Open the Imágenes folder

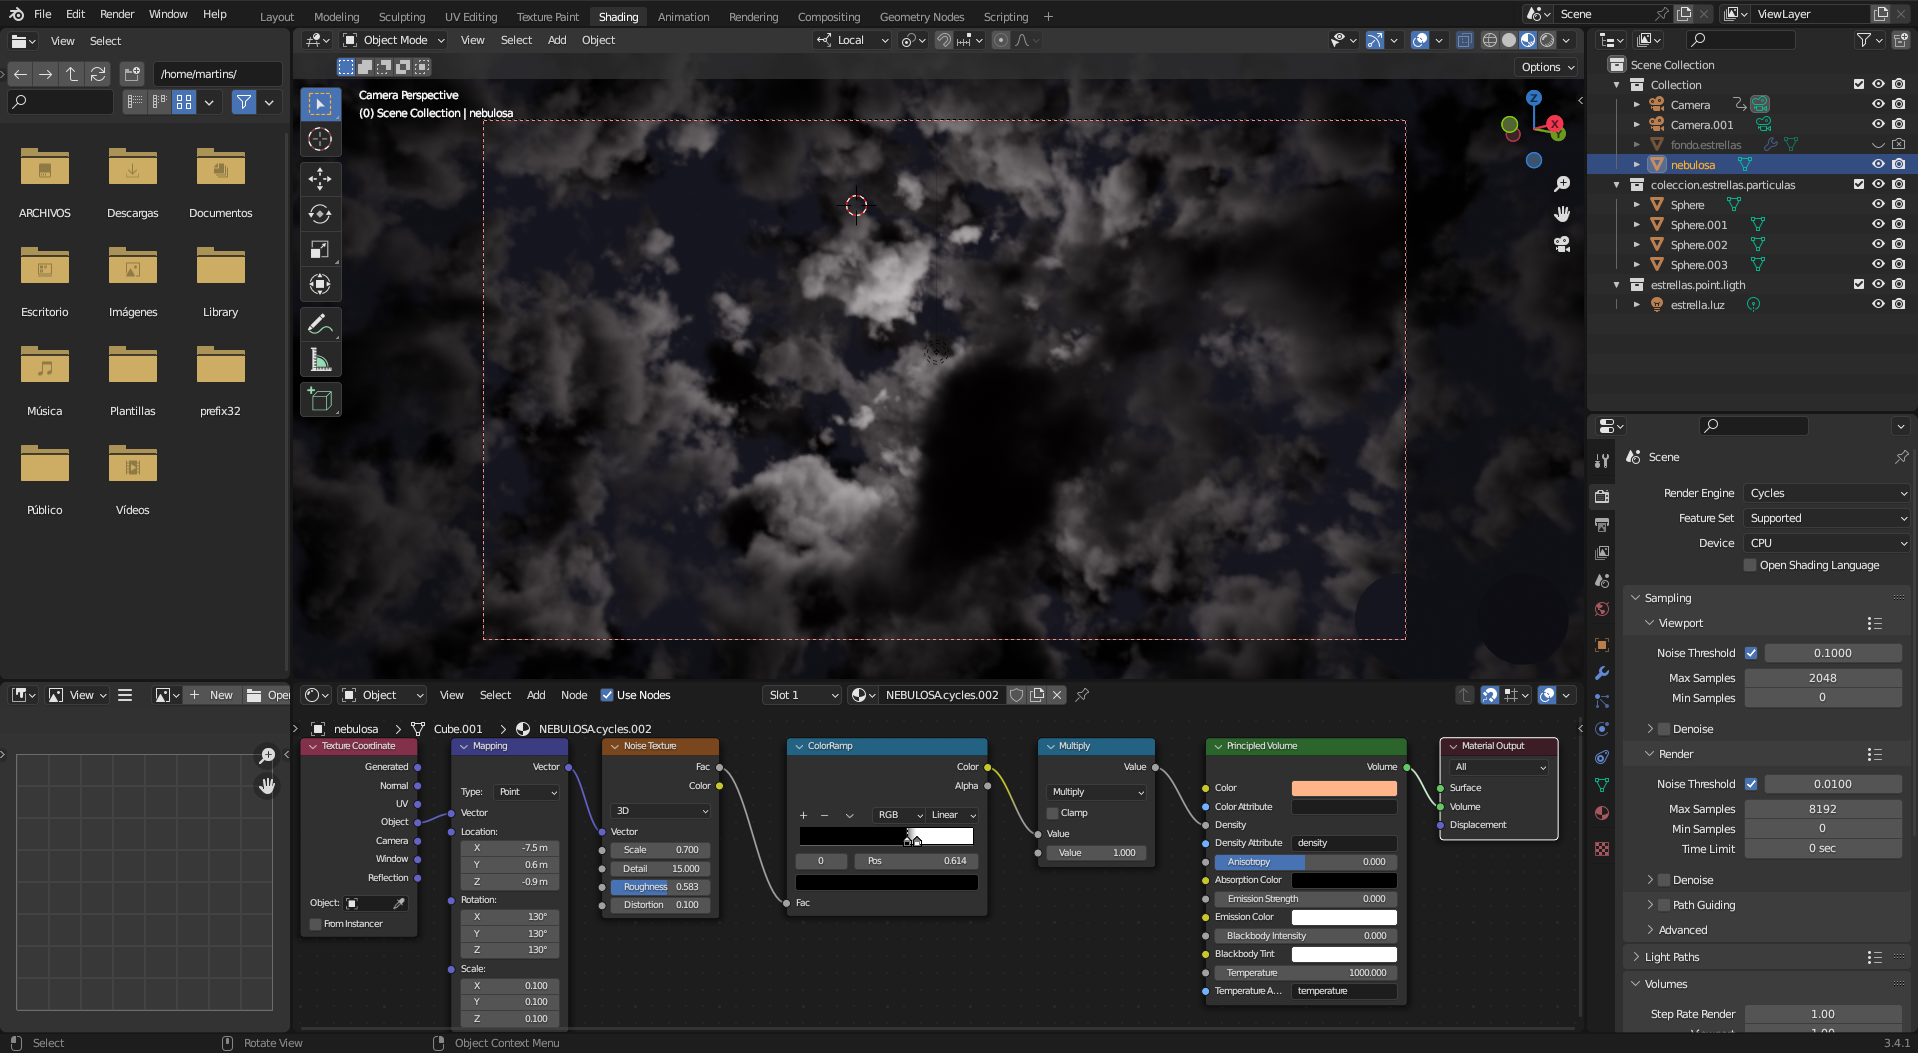click(x=133, y=282)
